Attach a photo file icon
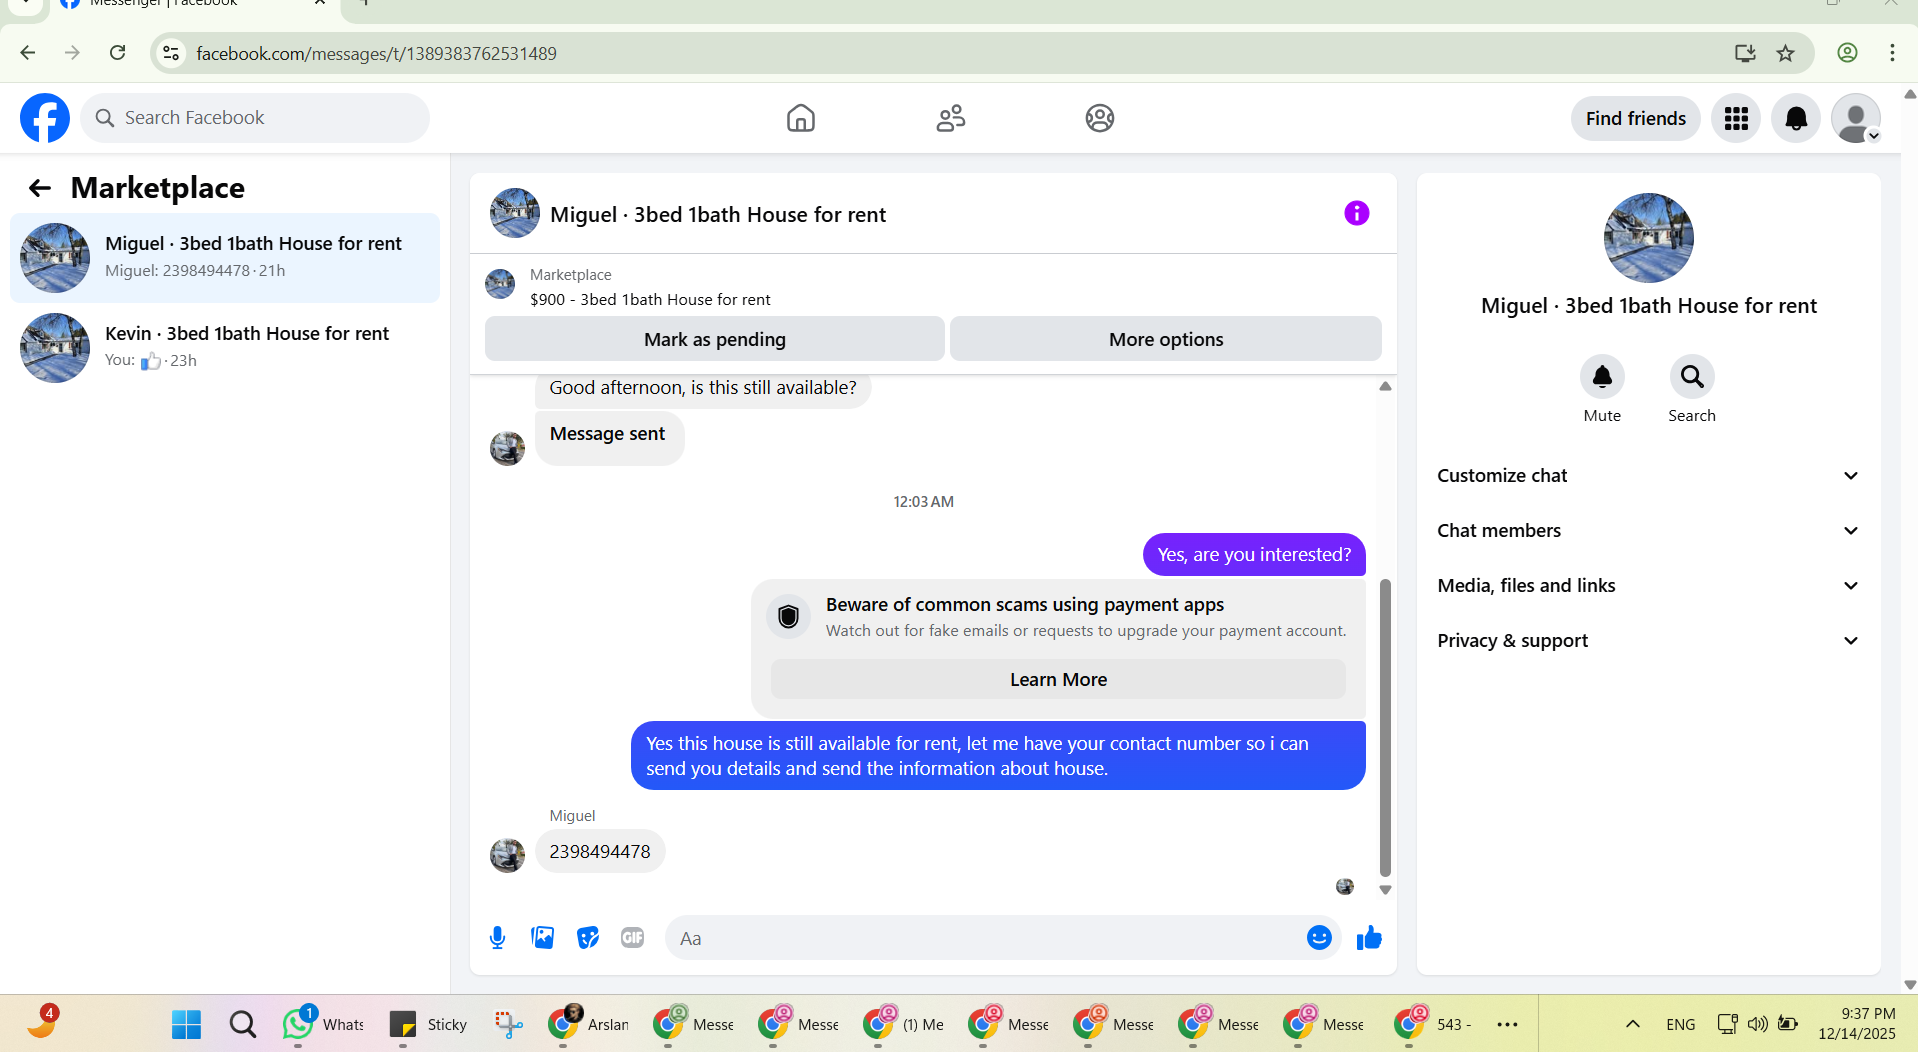This screenshot has width=1918, height=1052. point(543,938)
